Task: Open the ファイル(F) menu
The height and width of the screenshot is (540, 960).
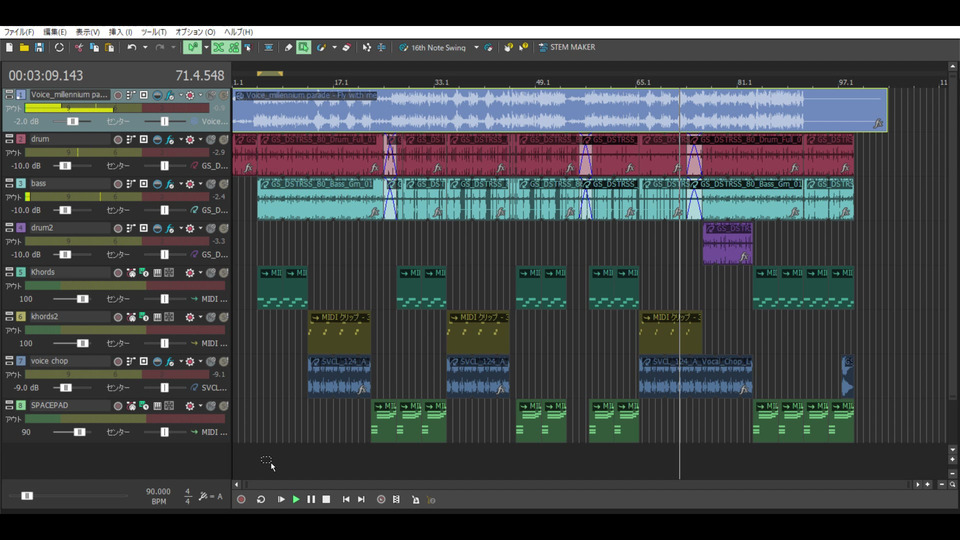Action: (x=19, y=32)
